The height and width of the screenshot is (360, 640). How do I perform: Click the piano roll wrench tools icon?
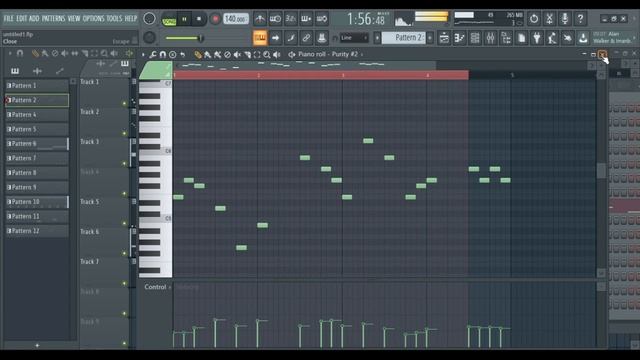(x=153, y=54)
